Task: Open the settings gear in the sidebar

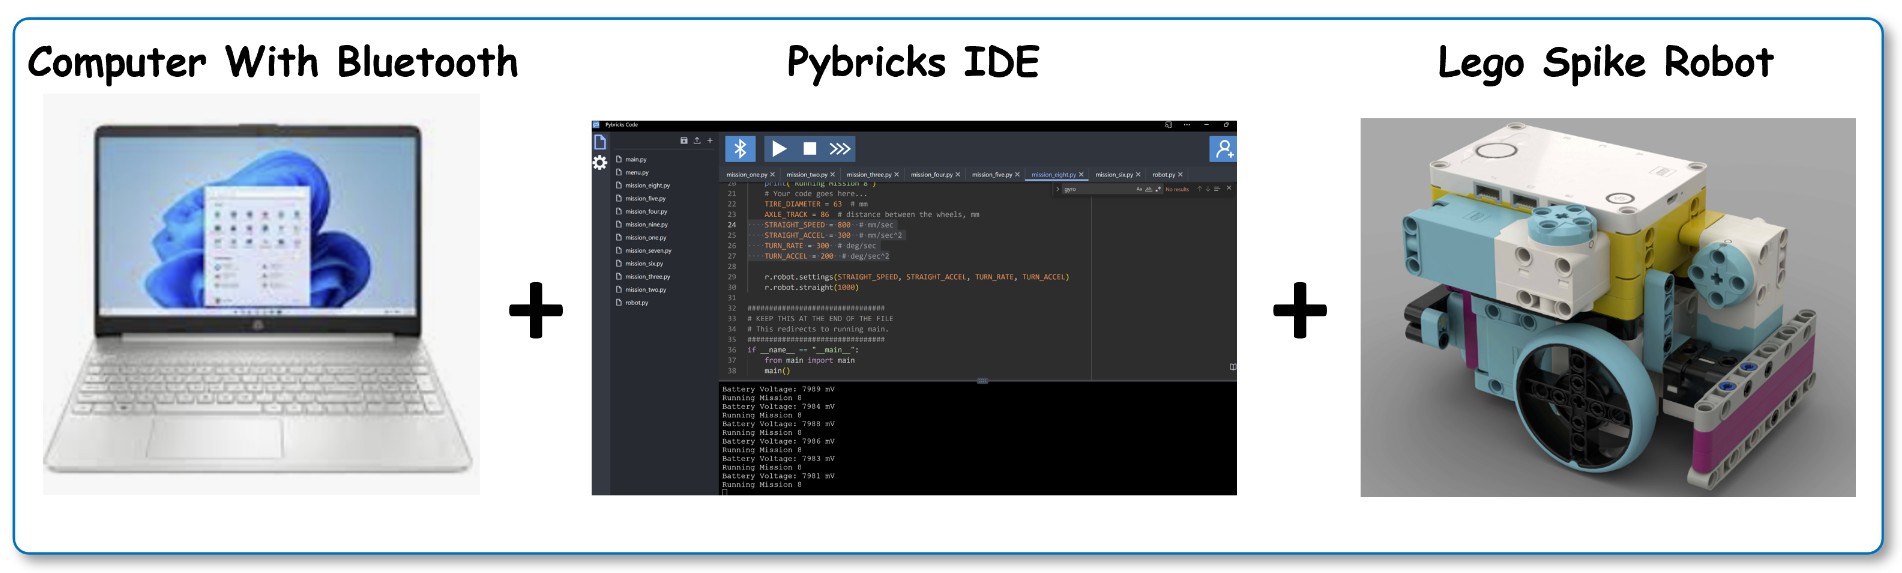Action: [600, 162]
